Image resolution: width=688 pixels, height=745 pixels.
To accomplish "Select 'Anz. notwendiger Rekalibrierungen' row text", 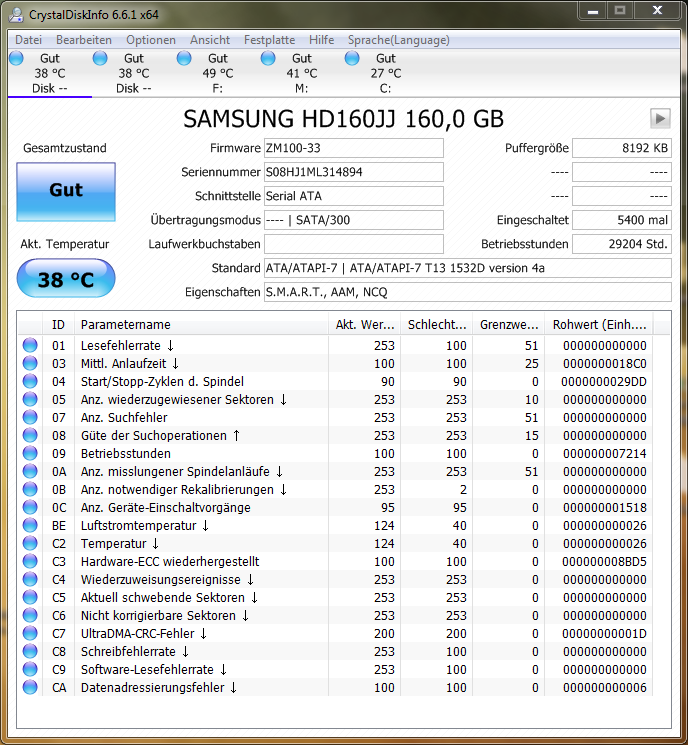I will pyautogui.click(x=177, y=489).
